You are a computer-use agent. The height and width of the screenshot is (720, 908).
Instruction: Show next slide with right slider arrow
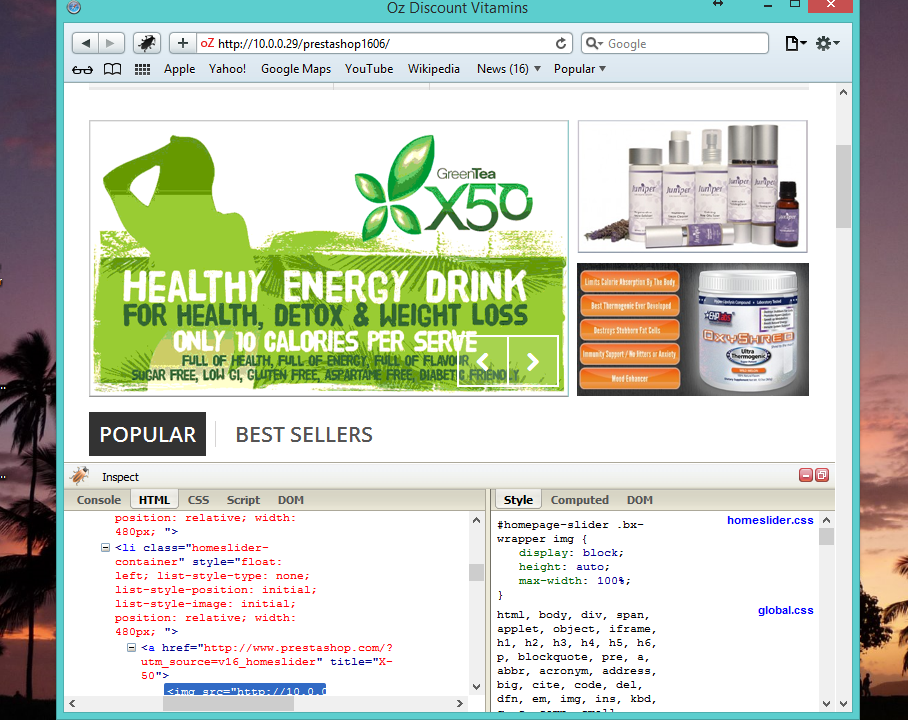click(533, 361)
